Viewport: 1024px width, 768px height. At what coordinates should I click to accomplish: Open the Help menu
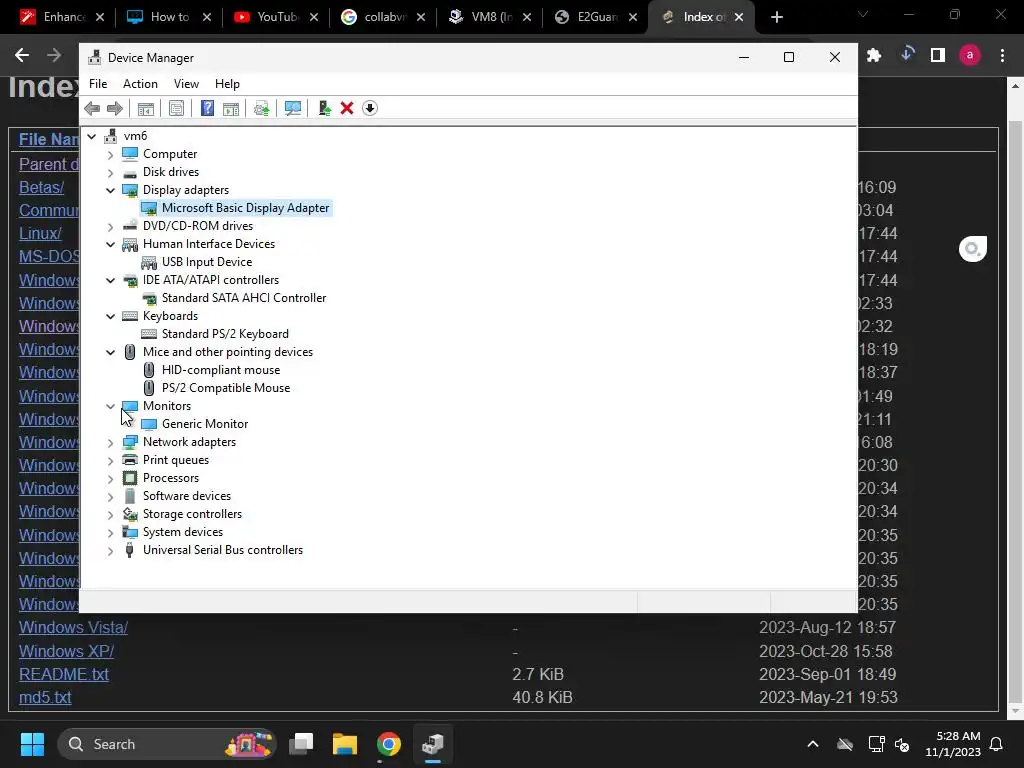click(227, 84)
